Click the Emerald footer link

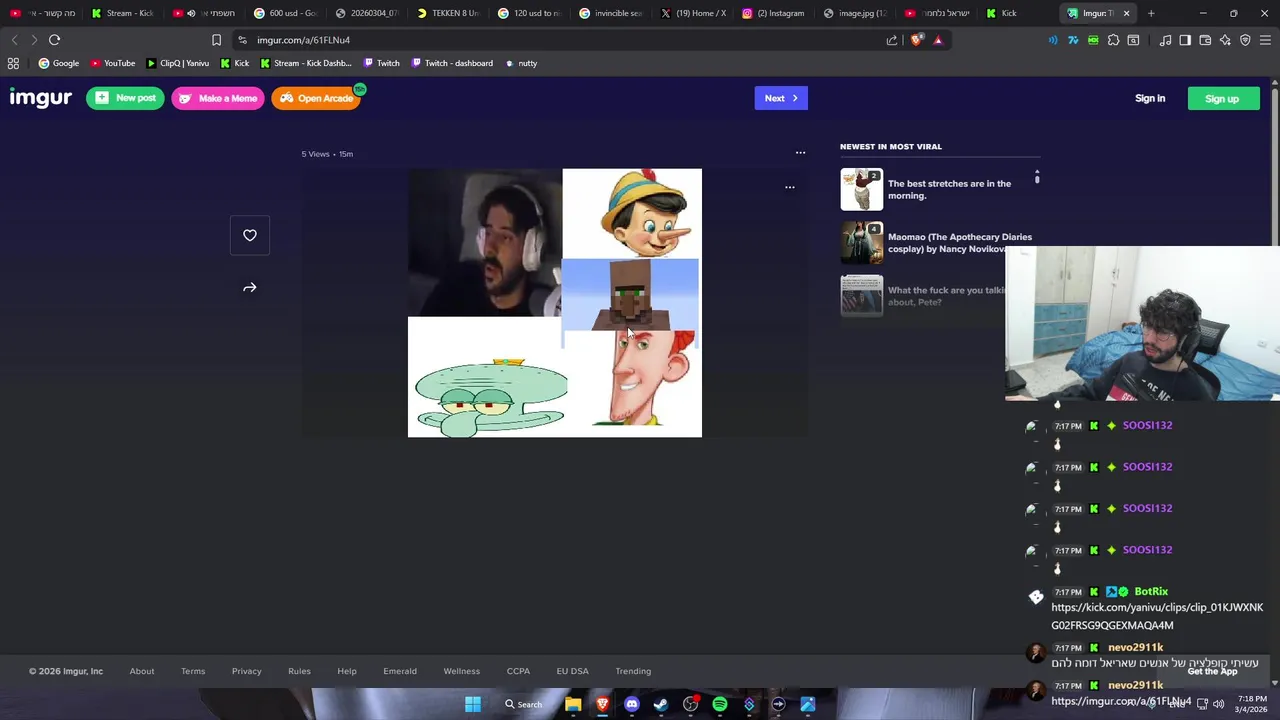click(x=400, y=671)
